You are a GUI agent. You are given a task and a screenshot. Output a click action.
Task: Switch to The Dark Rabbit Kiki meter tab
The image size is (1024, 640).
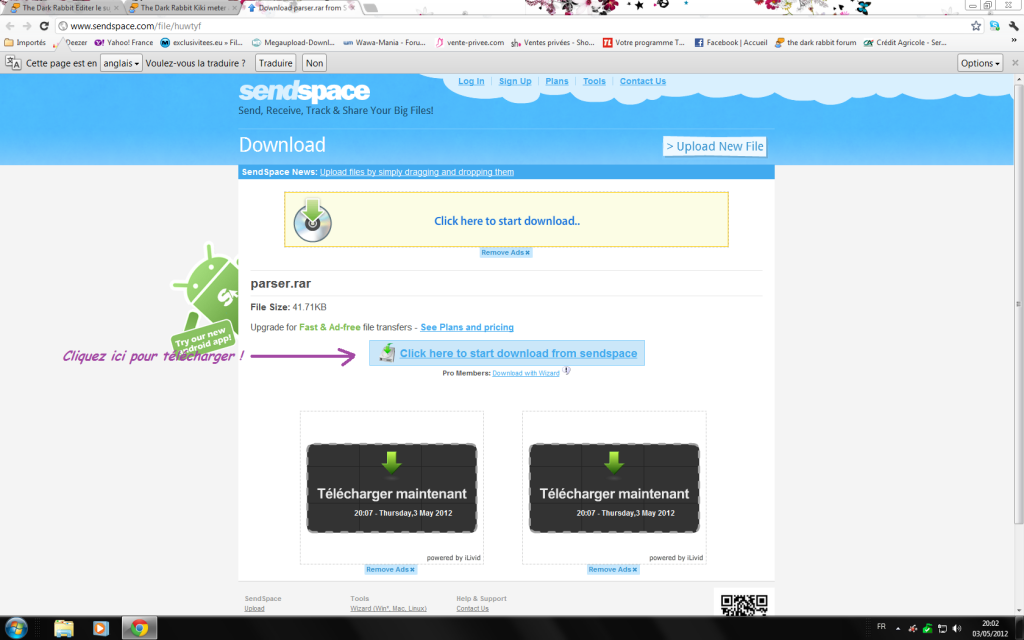click(184, 8)
